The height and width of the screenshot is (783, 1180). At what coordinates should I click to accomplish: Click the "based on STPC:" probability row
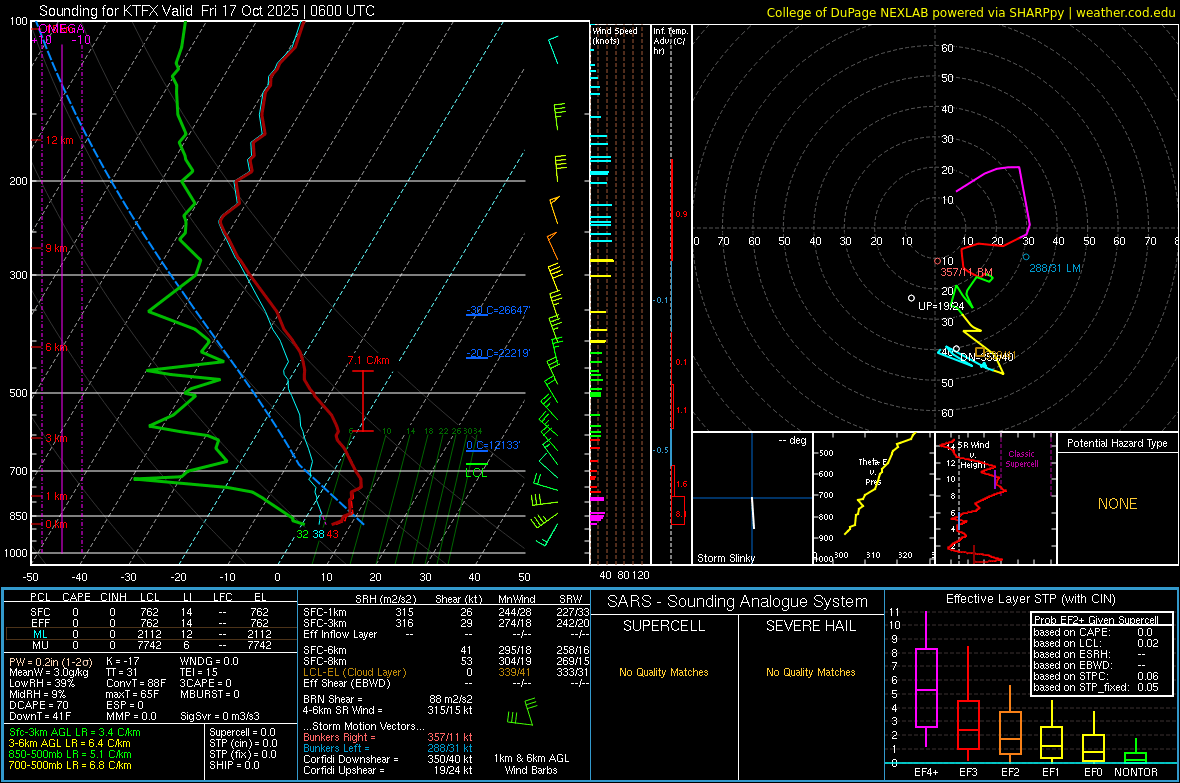pos(1096,676)
